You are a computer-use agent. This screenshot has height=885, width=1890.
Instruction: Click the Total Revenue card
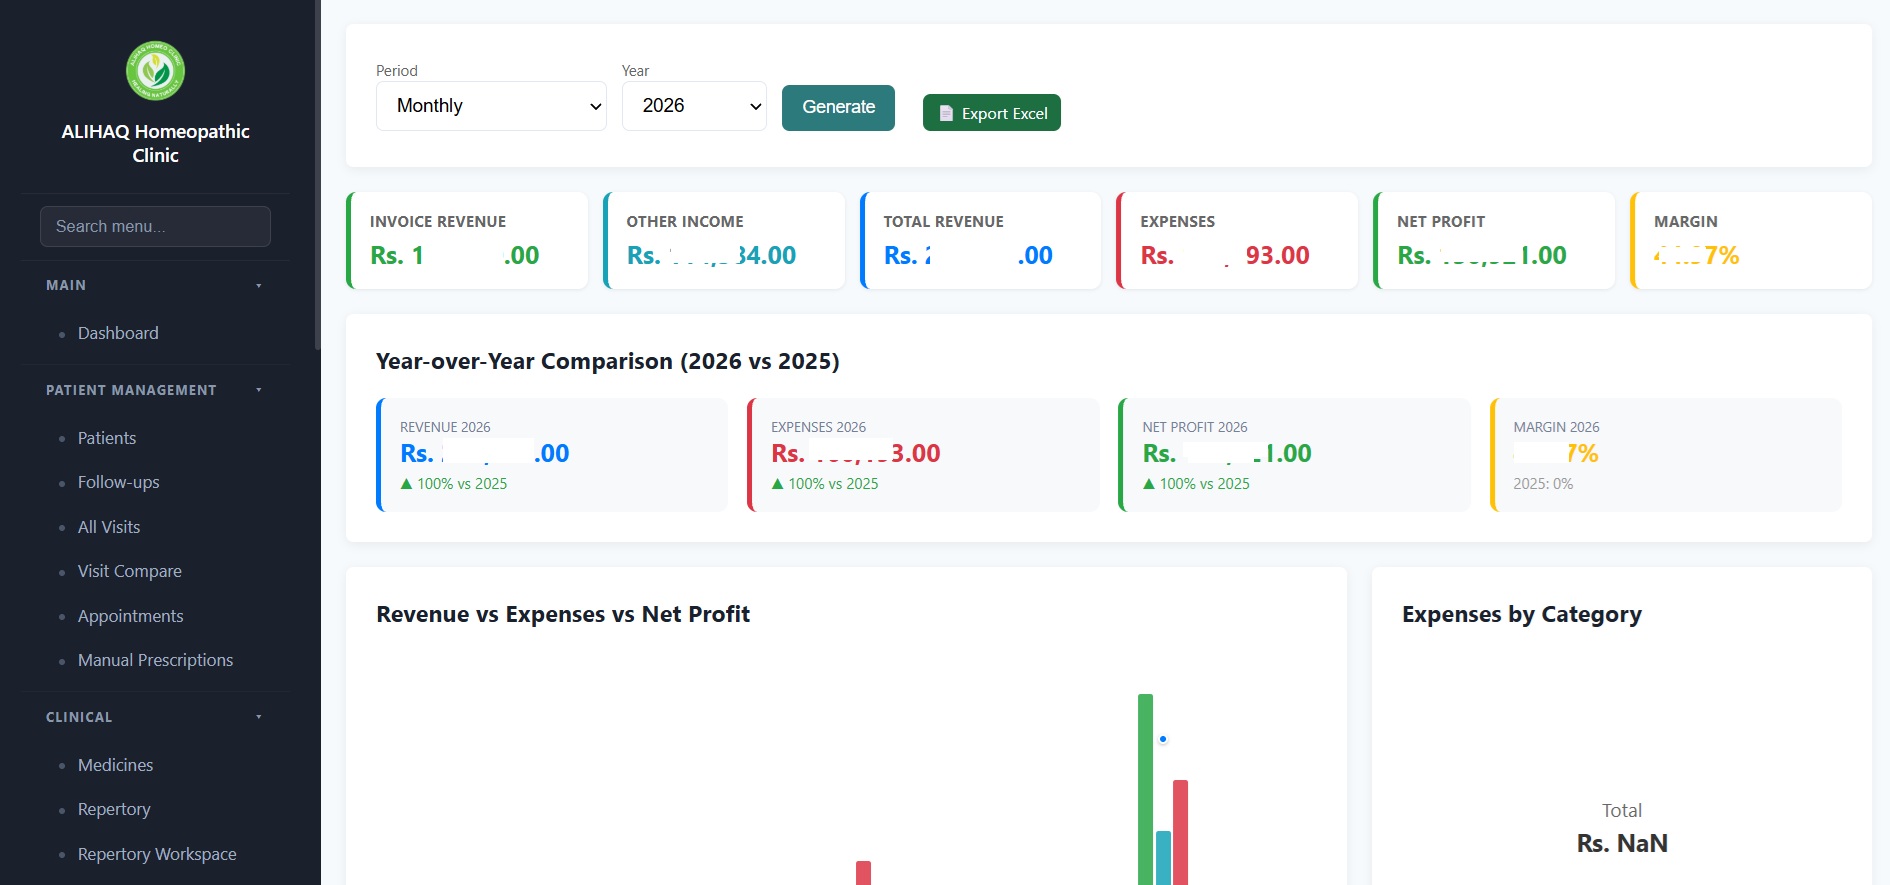coord(981,241)
